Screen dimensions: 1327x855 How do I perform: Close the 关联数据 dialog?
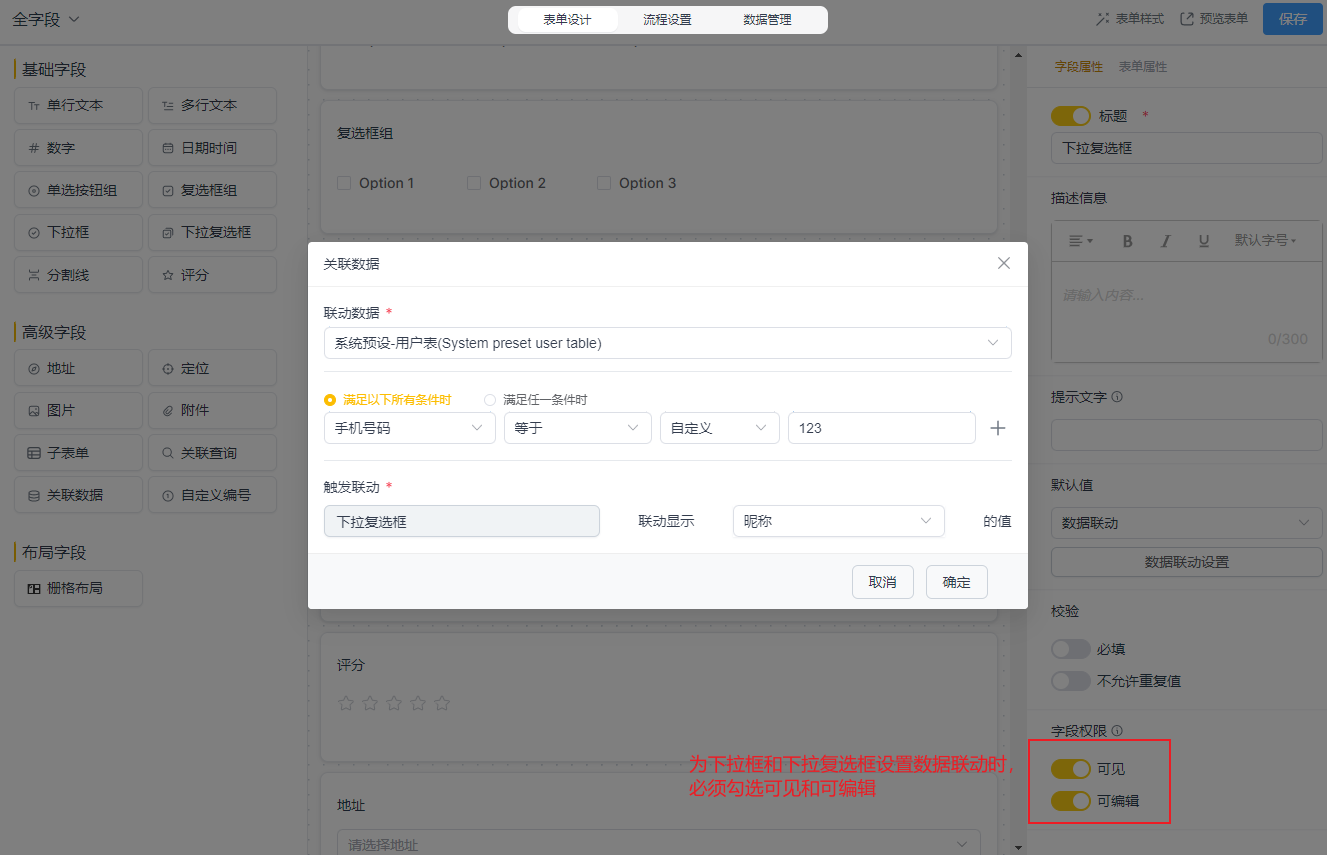coord(1004,263)
